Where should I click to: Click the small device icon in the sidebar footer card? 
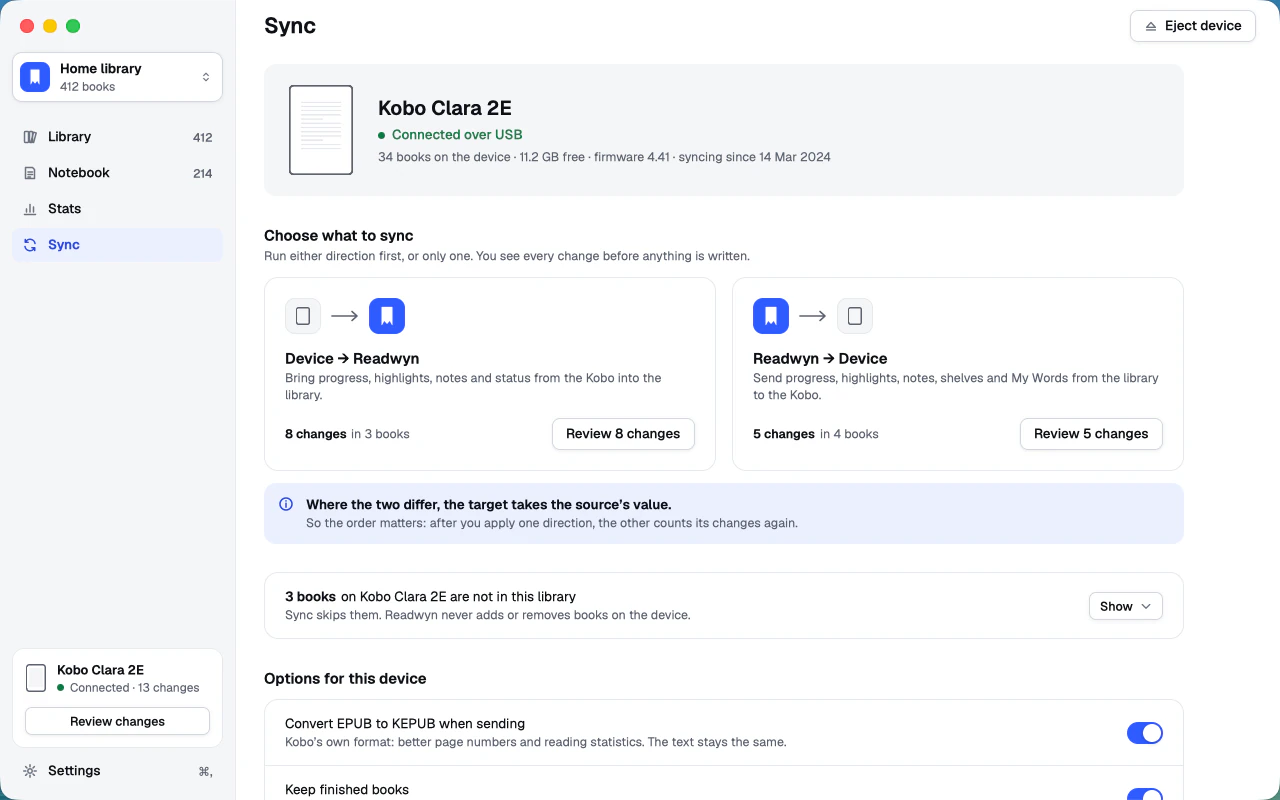point(36,678)
